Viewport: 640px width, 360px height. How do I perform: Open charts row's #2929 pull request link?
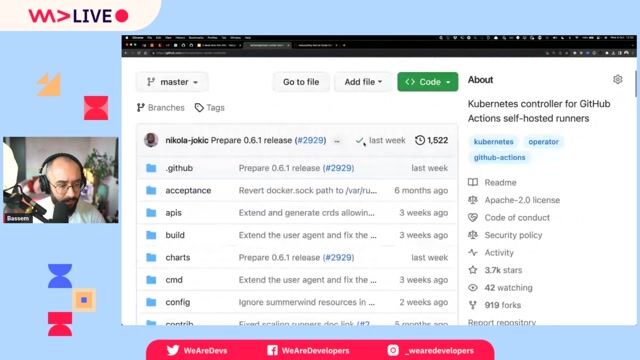click(338, 258)
